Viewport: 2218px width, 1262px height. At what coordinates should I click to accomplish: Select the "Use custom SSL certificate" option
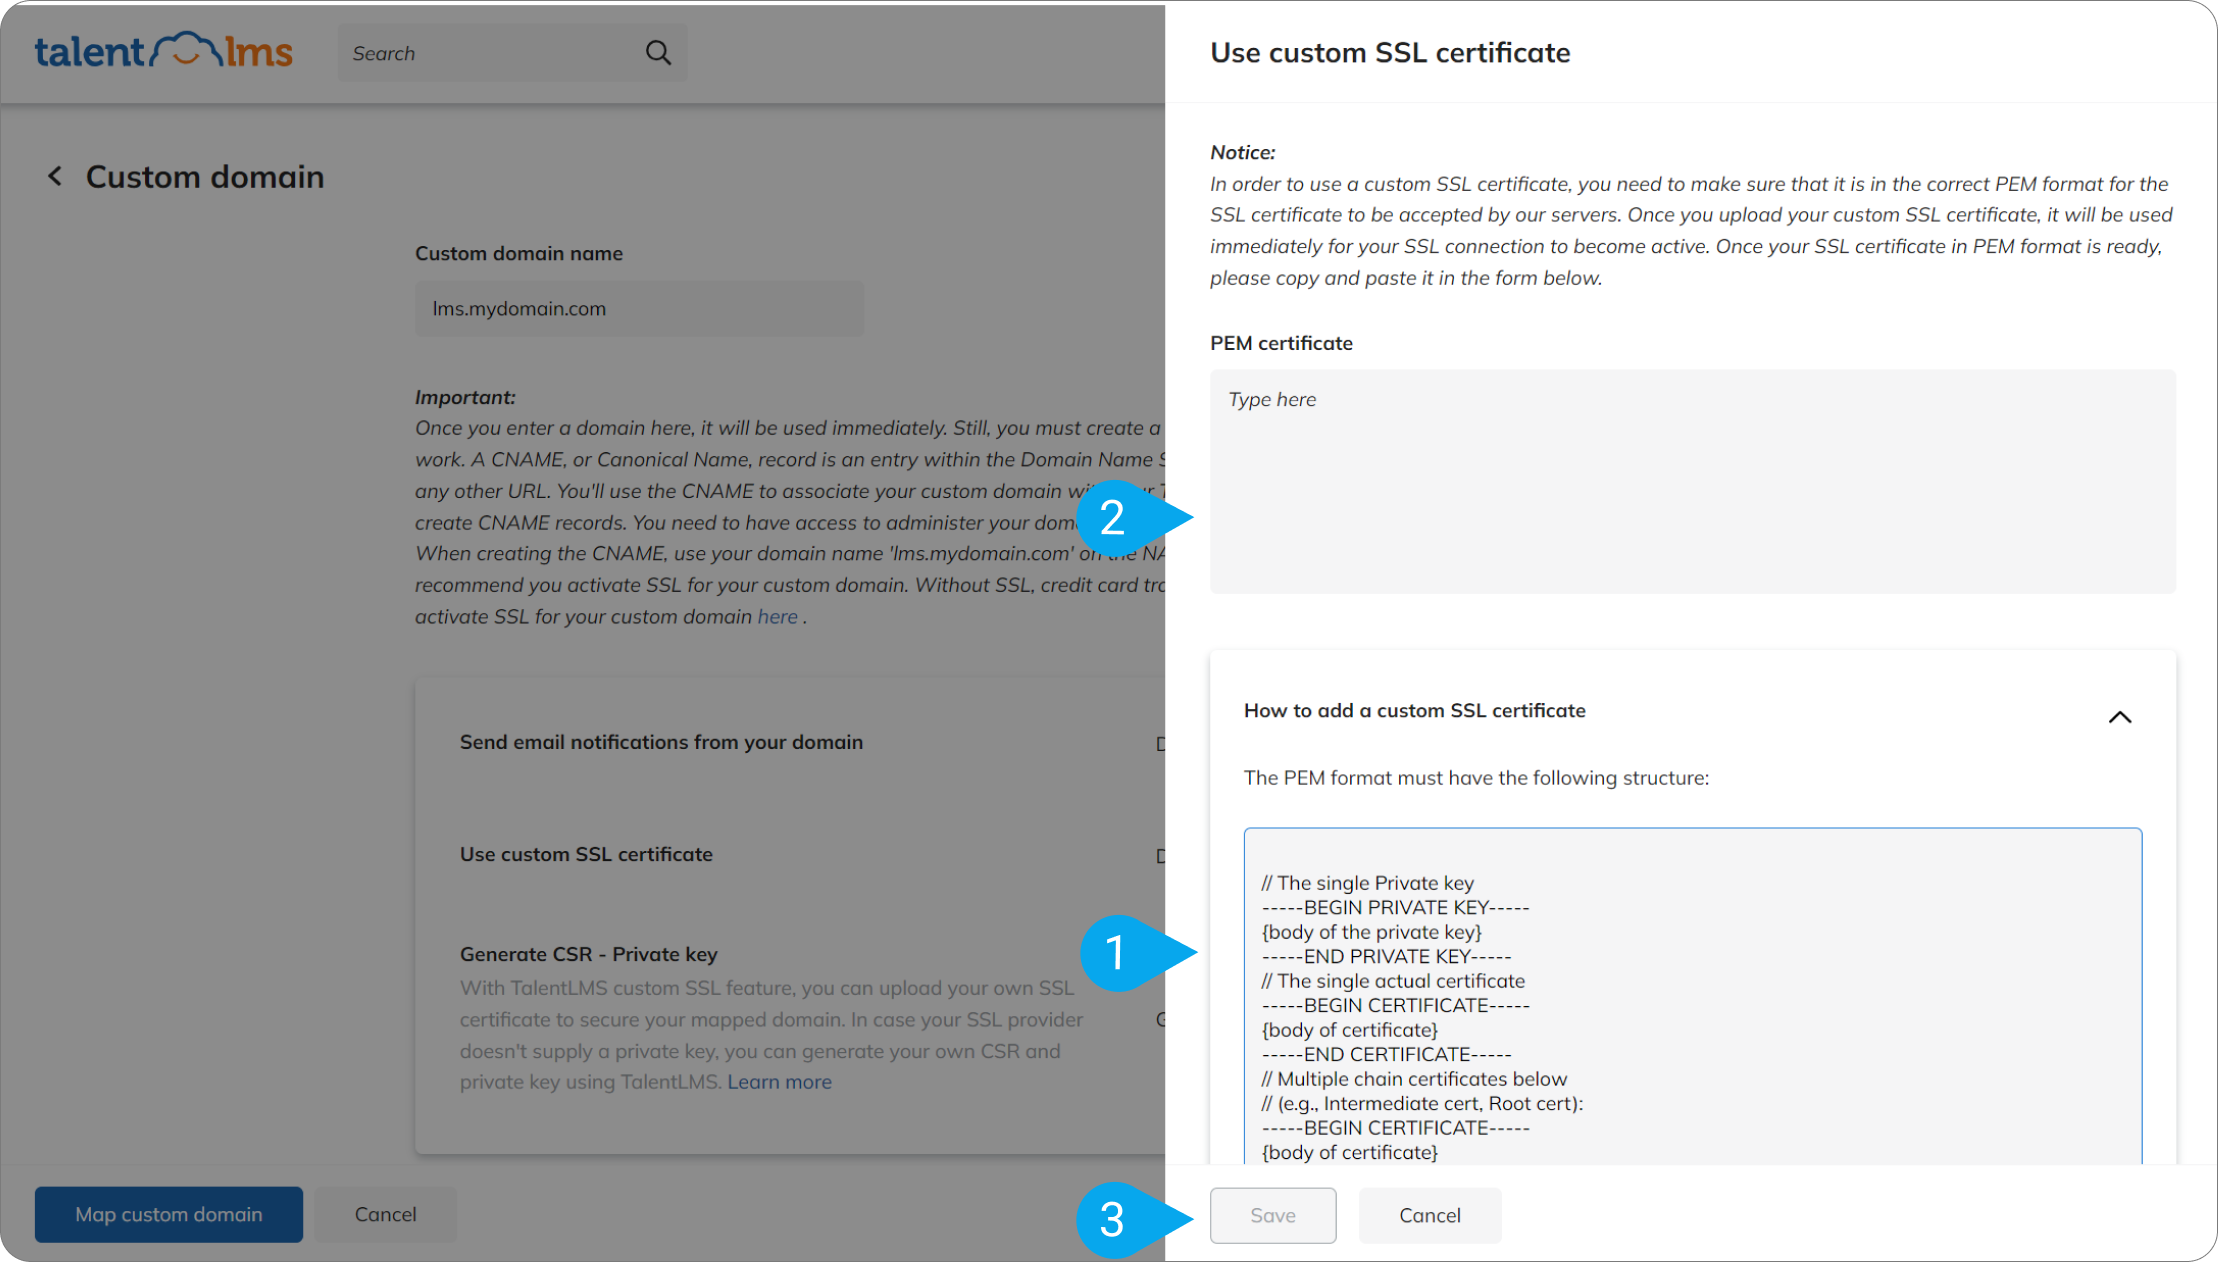[x=586, y=855]
